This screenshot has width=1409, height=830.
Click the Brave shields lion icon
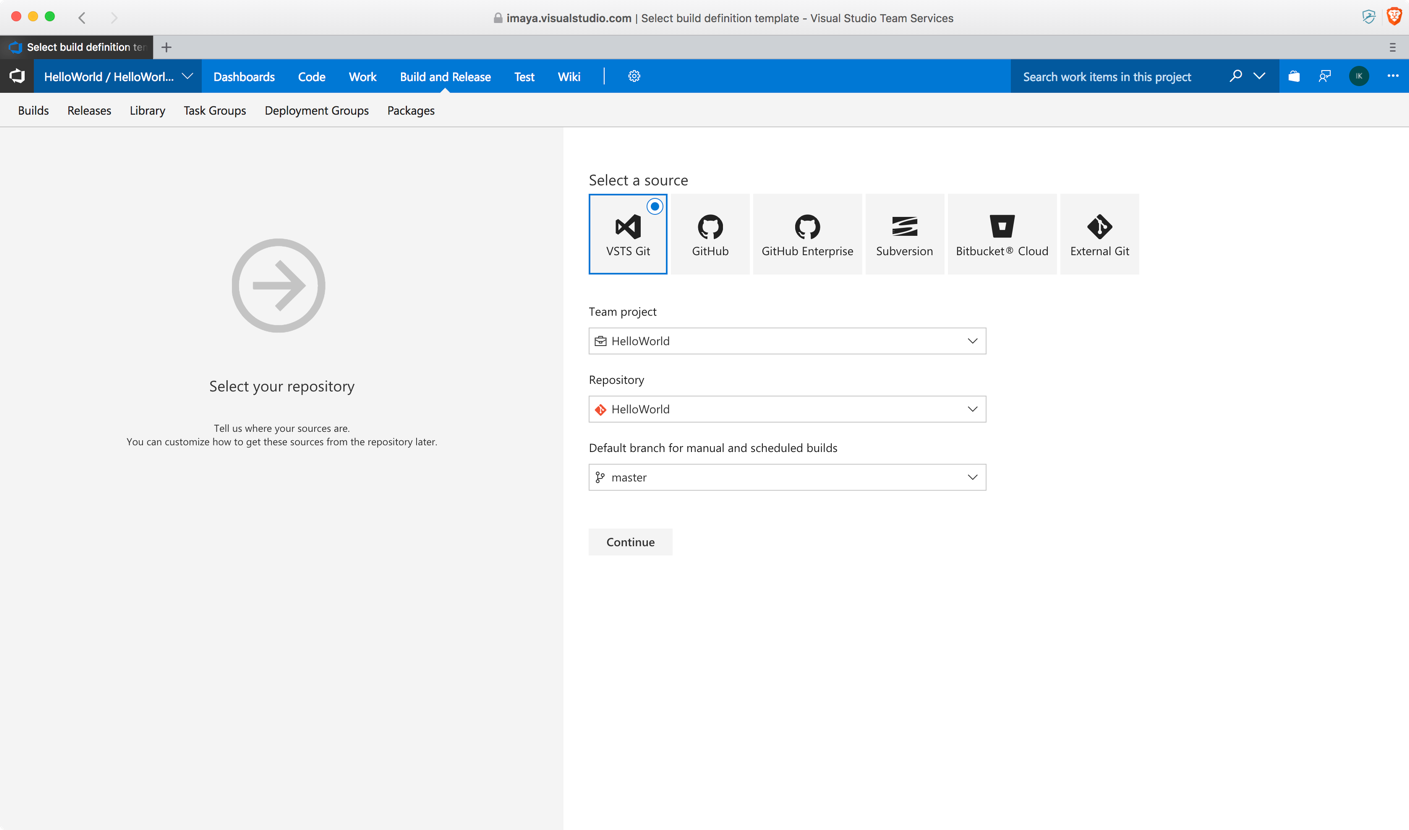pyautogui.click(x=1394, y=16)
